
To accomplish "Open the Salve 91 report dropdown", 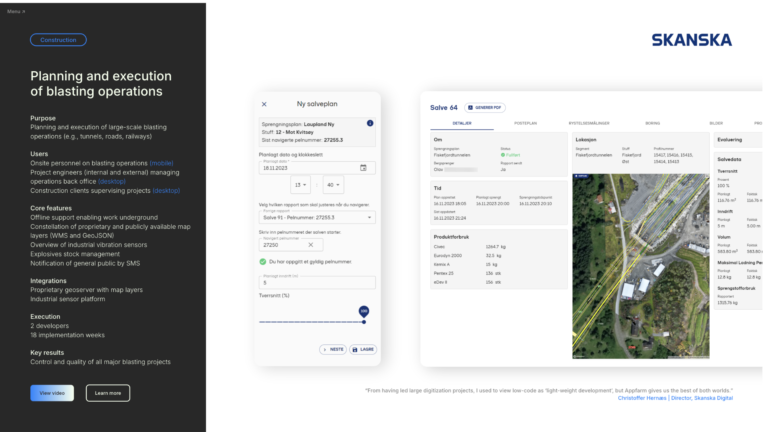I will pyautogui.click(x=315, y=216).
